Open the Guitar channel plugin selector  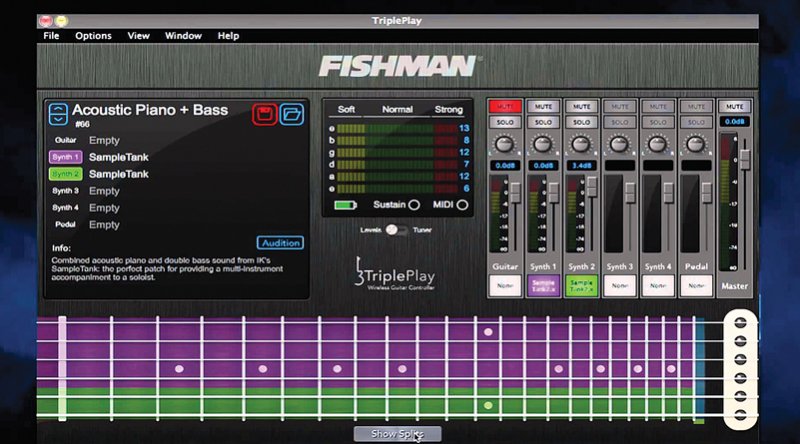503,286
